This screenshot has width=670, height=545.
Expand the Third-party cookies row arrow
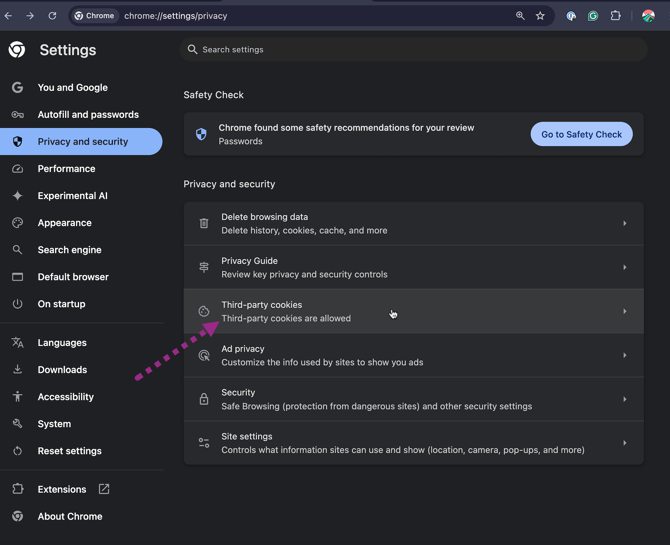tap(625, 312)
